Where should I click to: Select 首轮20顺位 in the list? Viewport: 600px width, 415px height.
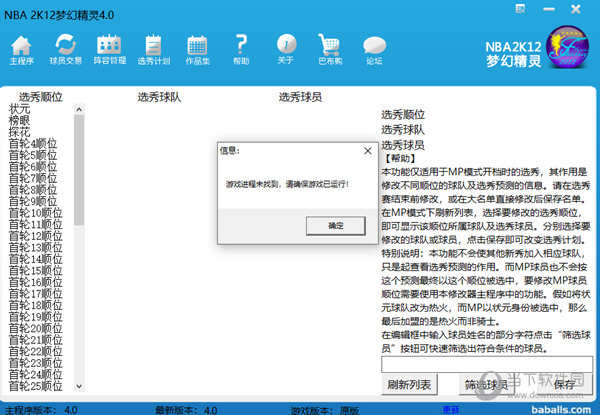click(x=36, y=328)
